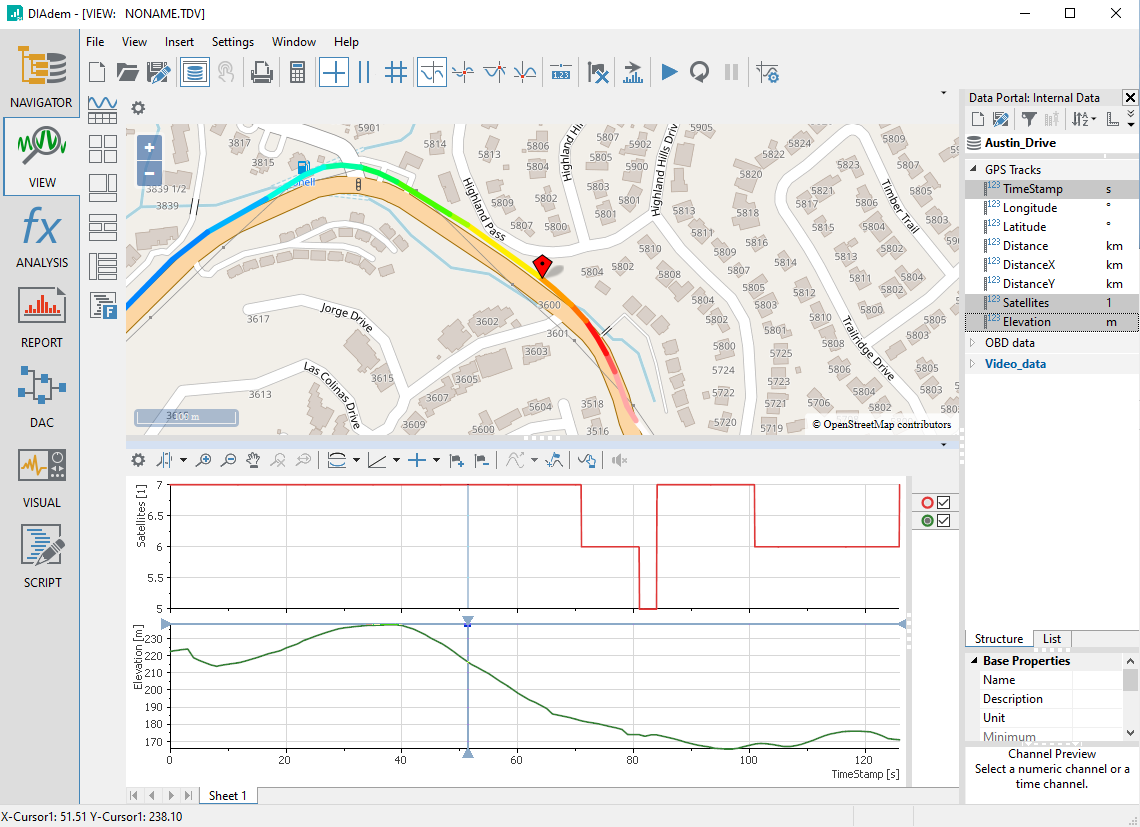Click the calculator icon in toolbar
The width and height of the screenshot is (1140, 827).
click(297, 72)
